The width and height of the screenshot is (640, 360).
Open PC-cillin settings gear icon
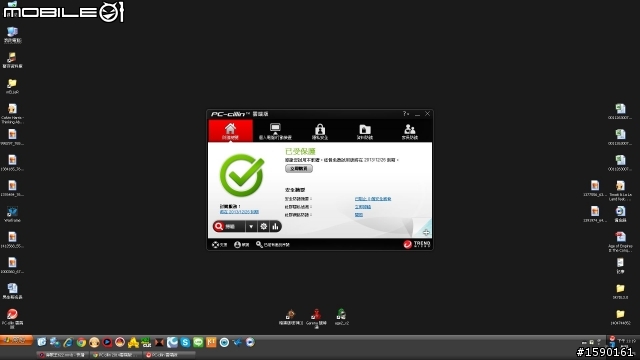coord(264,227)
